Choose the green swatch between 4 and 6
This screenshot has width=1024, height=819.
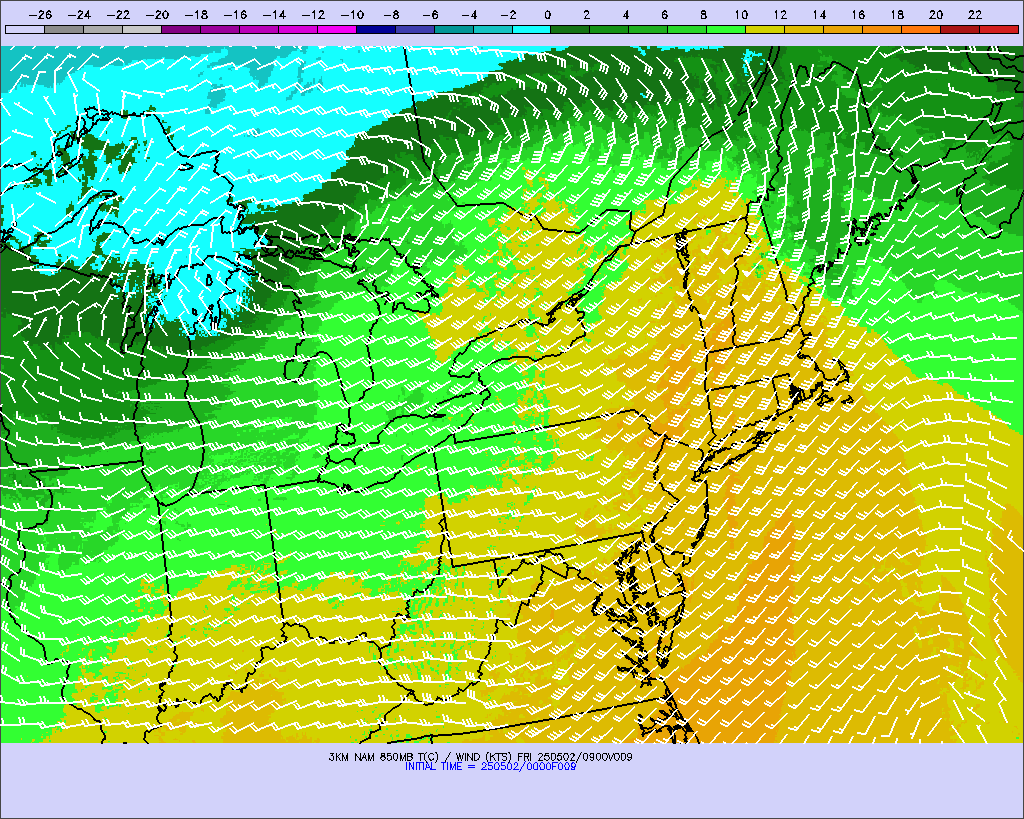point(648,29)
